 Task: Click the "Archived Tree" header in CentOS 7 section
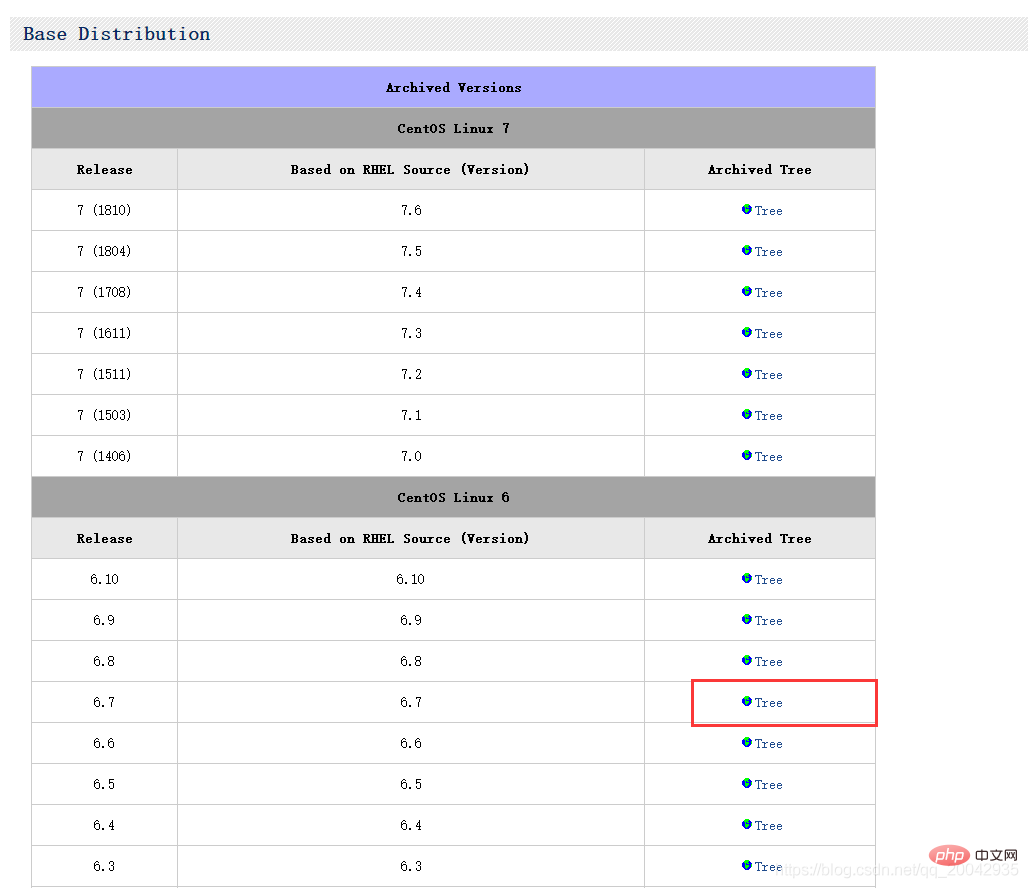click(x=760, y=170)
